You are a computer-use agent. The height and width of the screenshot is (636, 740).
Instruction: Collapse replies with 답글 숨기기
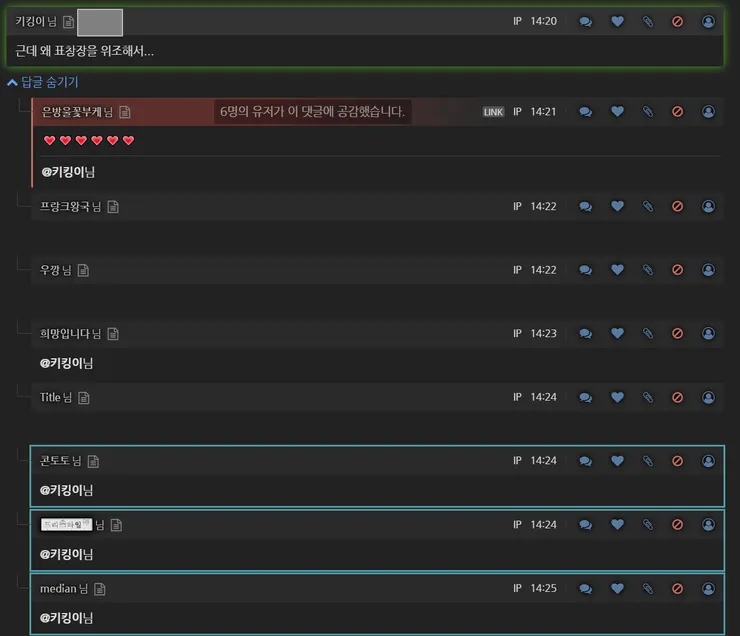point(43,82)
